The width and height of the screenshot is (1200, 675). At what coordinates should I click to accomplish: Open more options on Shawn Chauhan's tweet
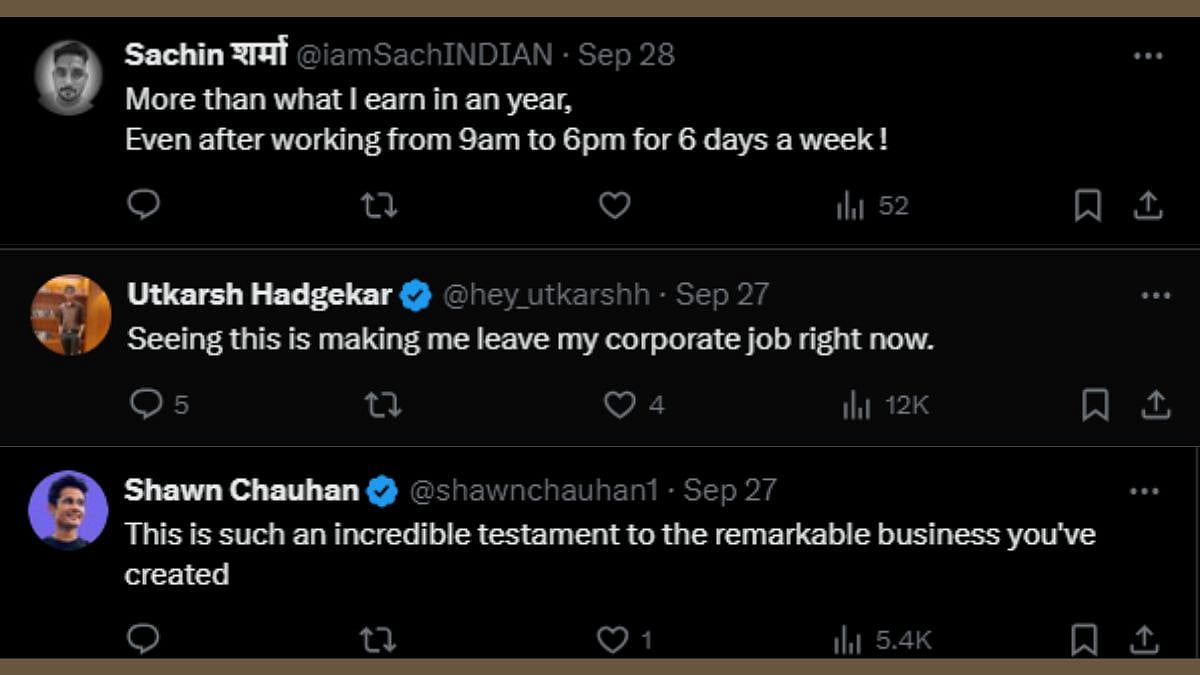click(x=1144, y=491)
